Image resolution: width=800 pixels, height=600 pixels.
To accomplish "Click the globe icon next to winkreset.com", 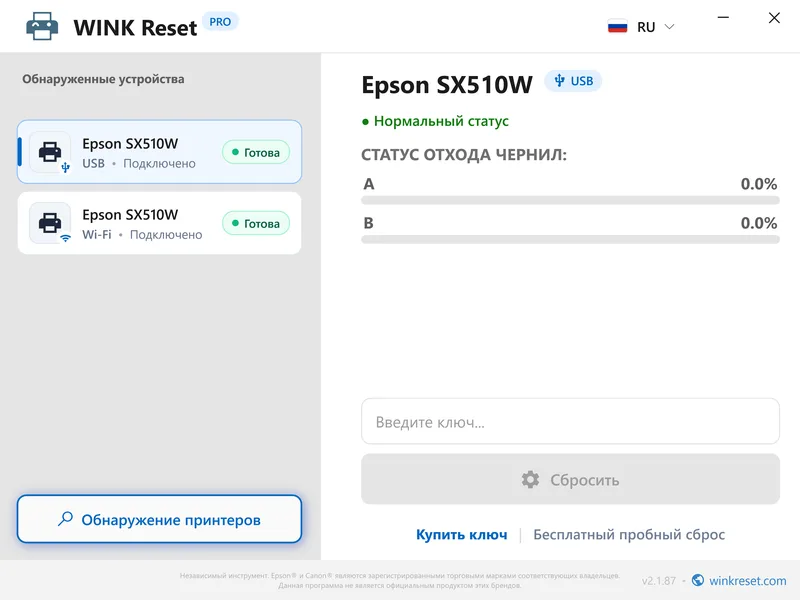I will pyautogui.click(x=698, y=580).
